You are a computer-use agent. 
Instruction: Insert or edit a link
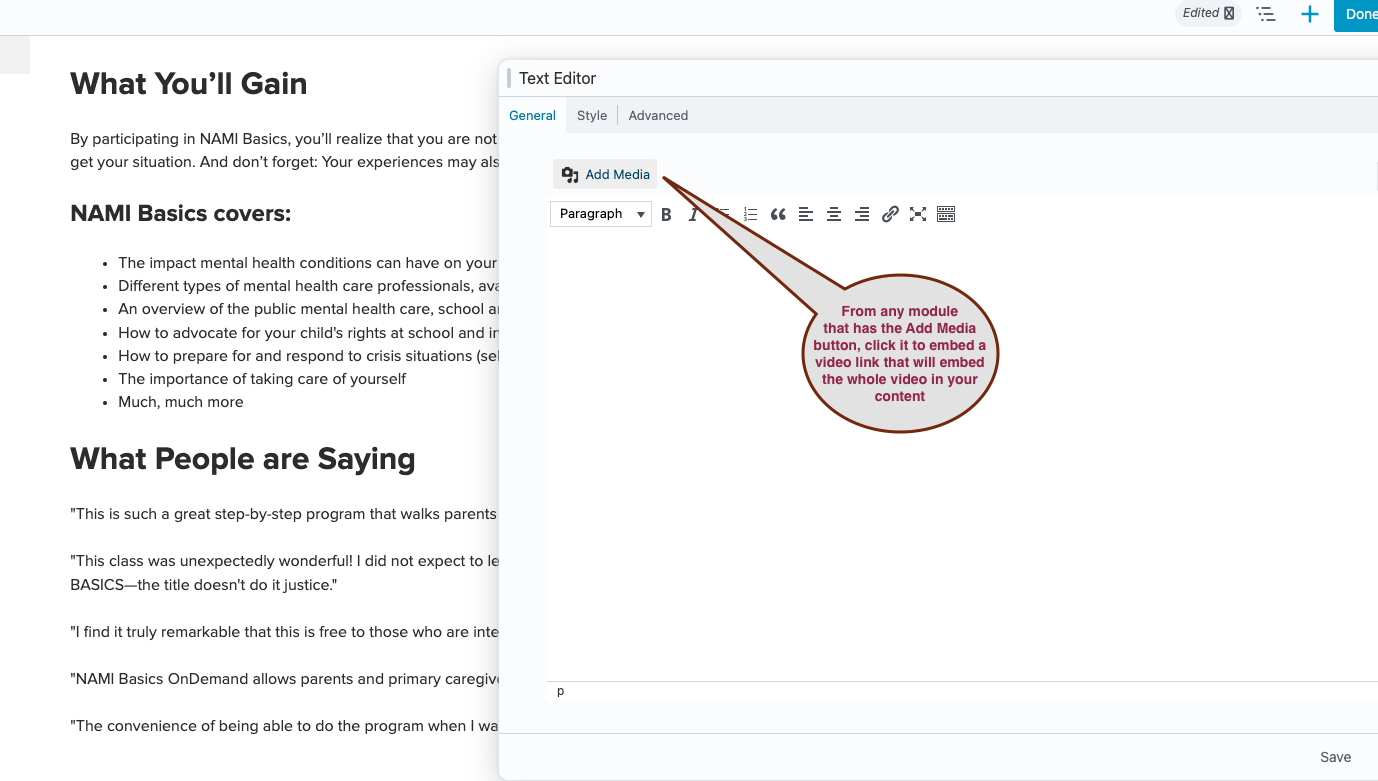(x=890, y=214)
